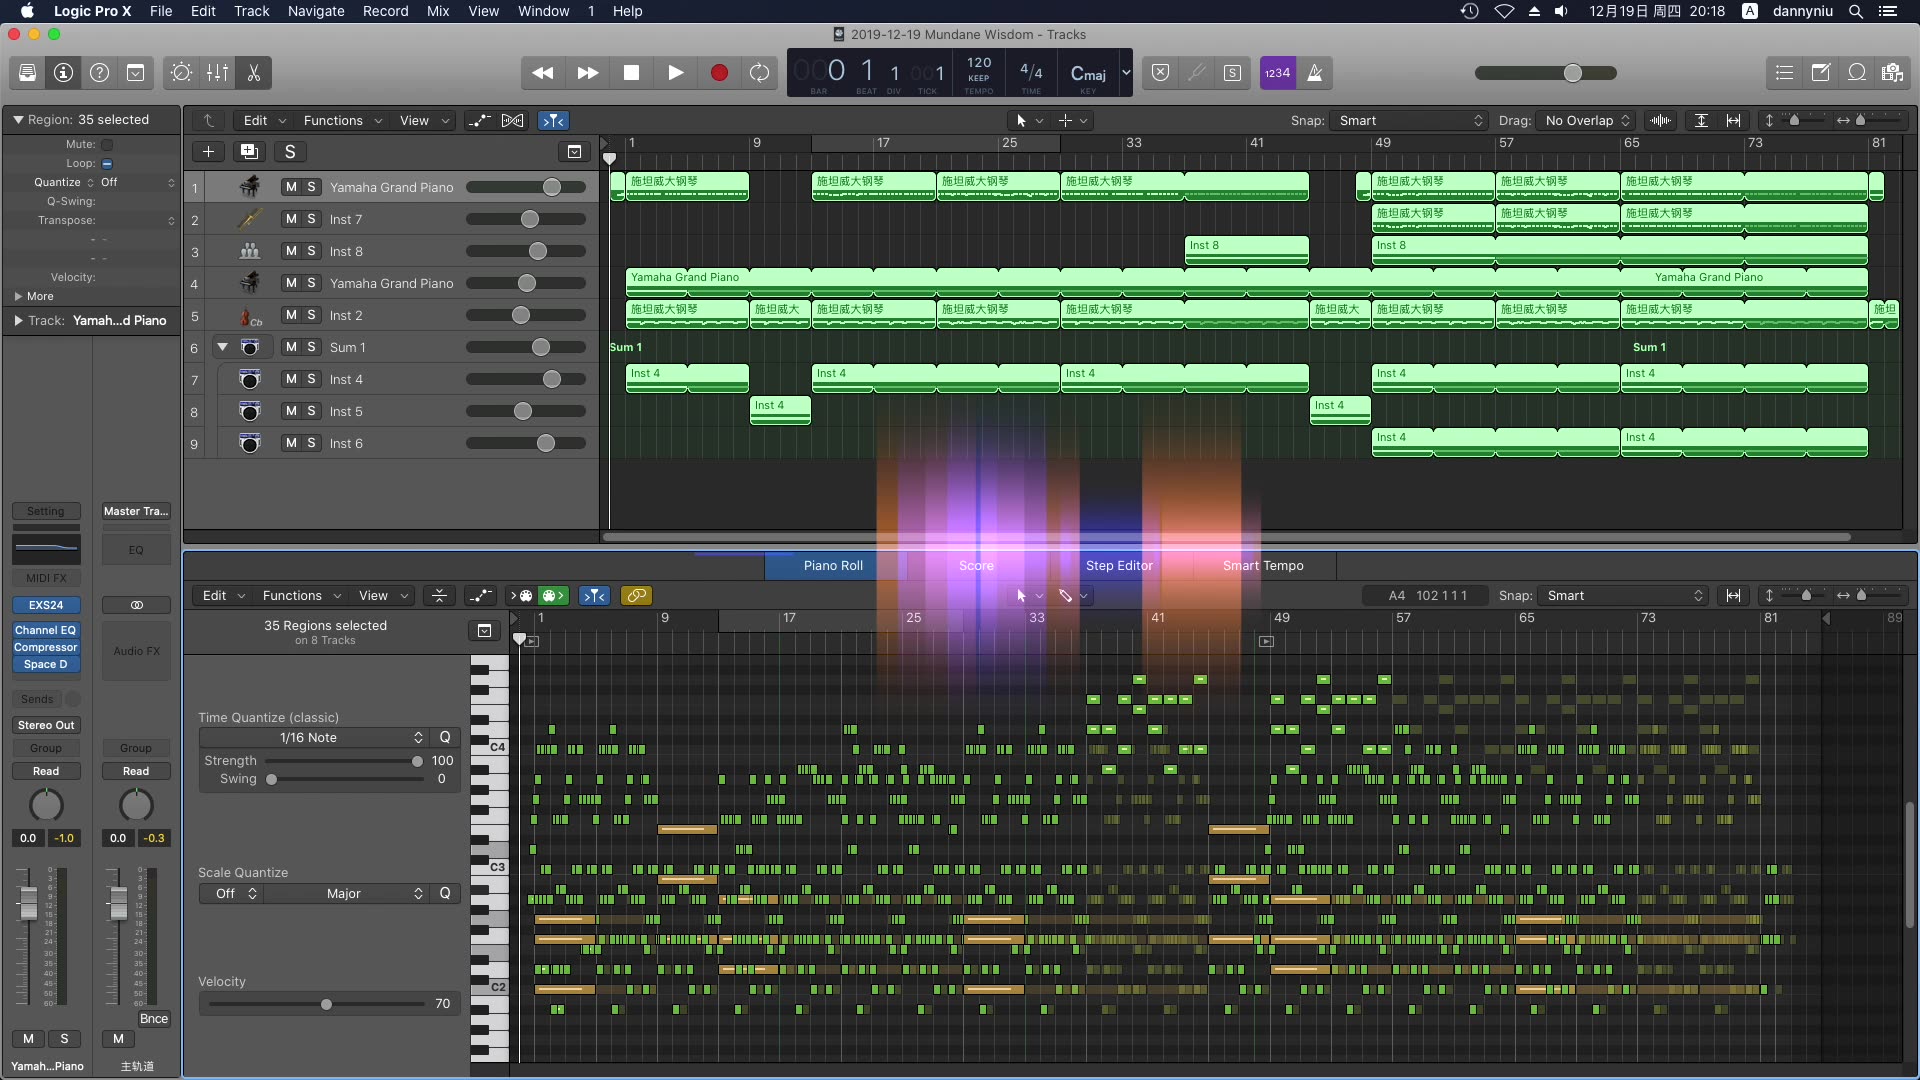
Task: Open the Editors scissors button
Action: click(x=253, y=73)
